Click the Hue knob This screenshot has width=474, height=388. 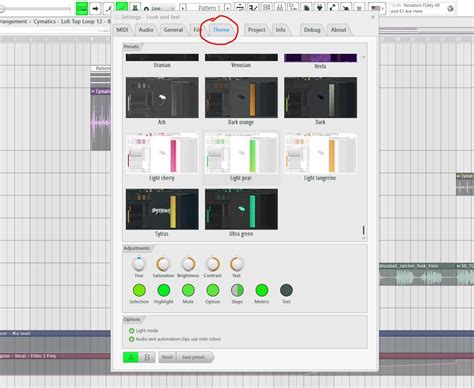pos(139,264)
